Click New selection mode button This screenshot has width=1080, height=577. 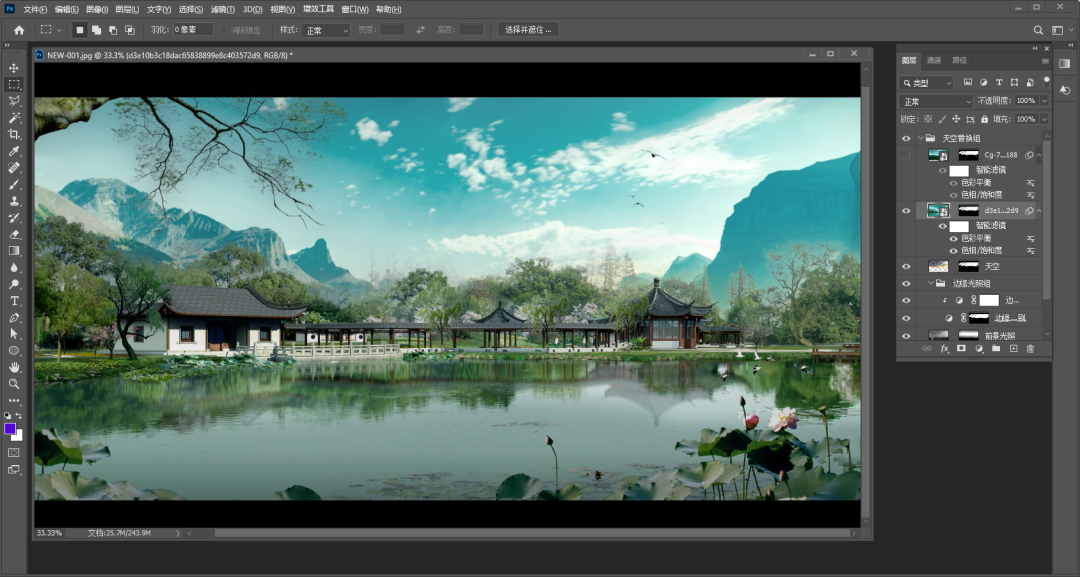point(80,30)
